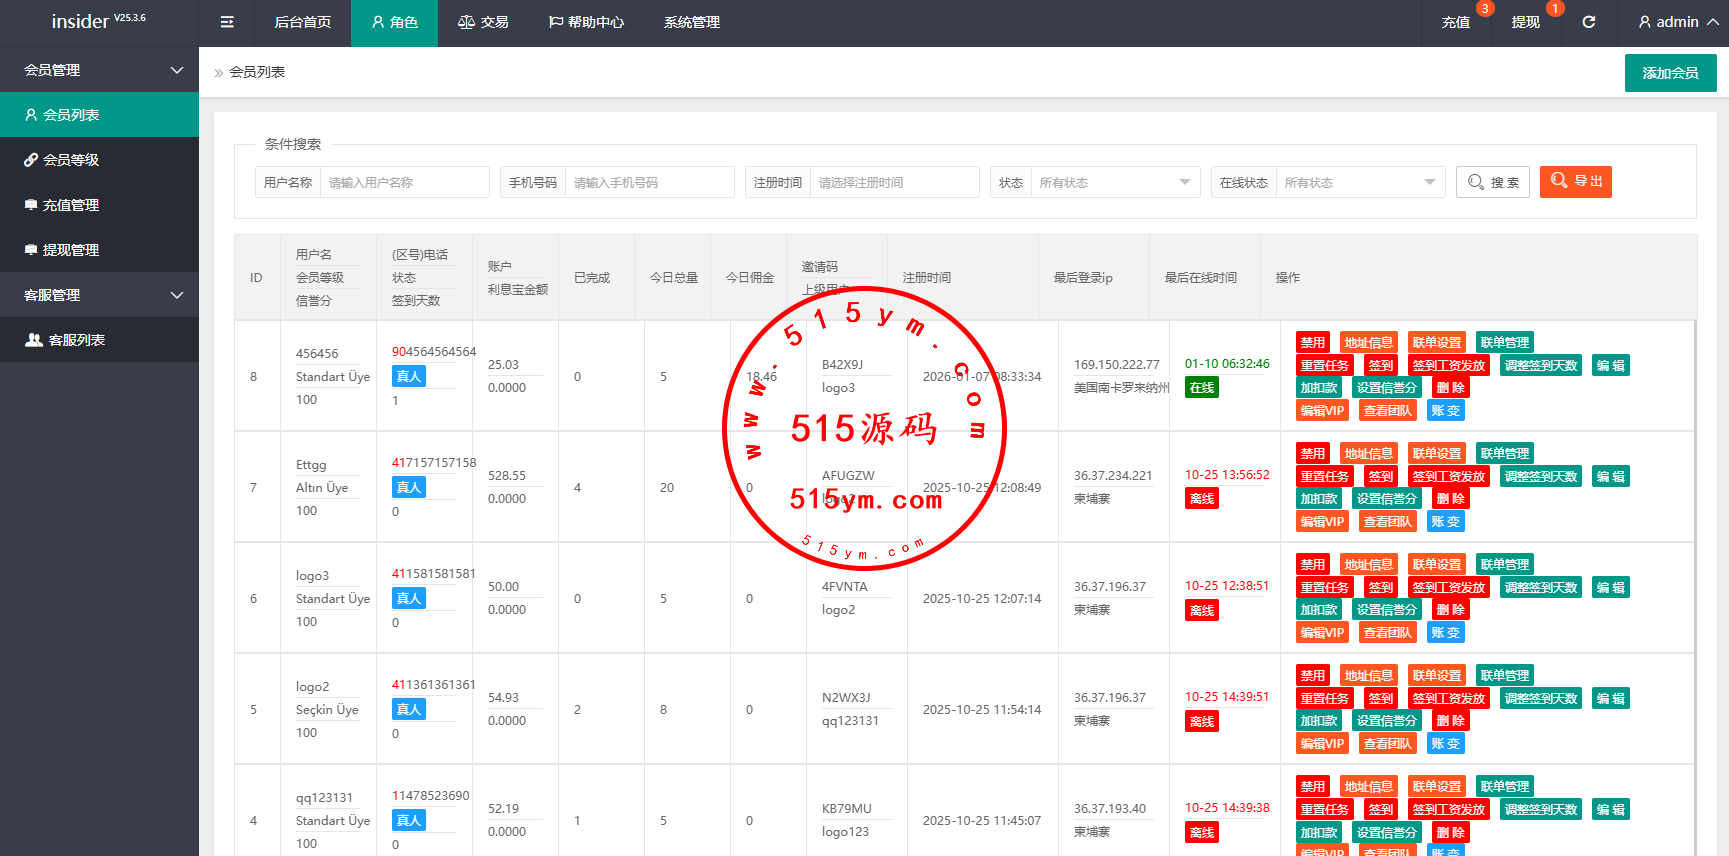This screenshot has height=856, width=1729.
Task: Open 会员等级 in the sidebar
Action: (x=70, y=160)
